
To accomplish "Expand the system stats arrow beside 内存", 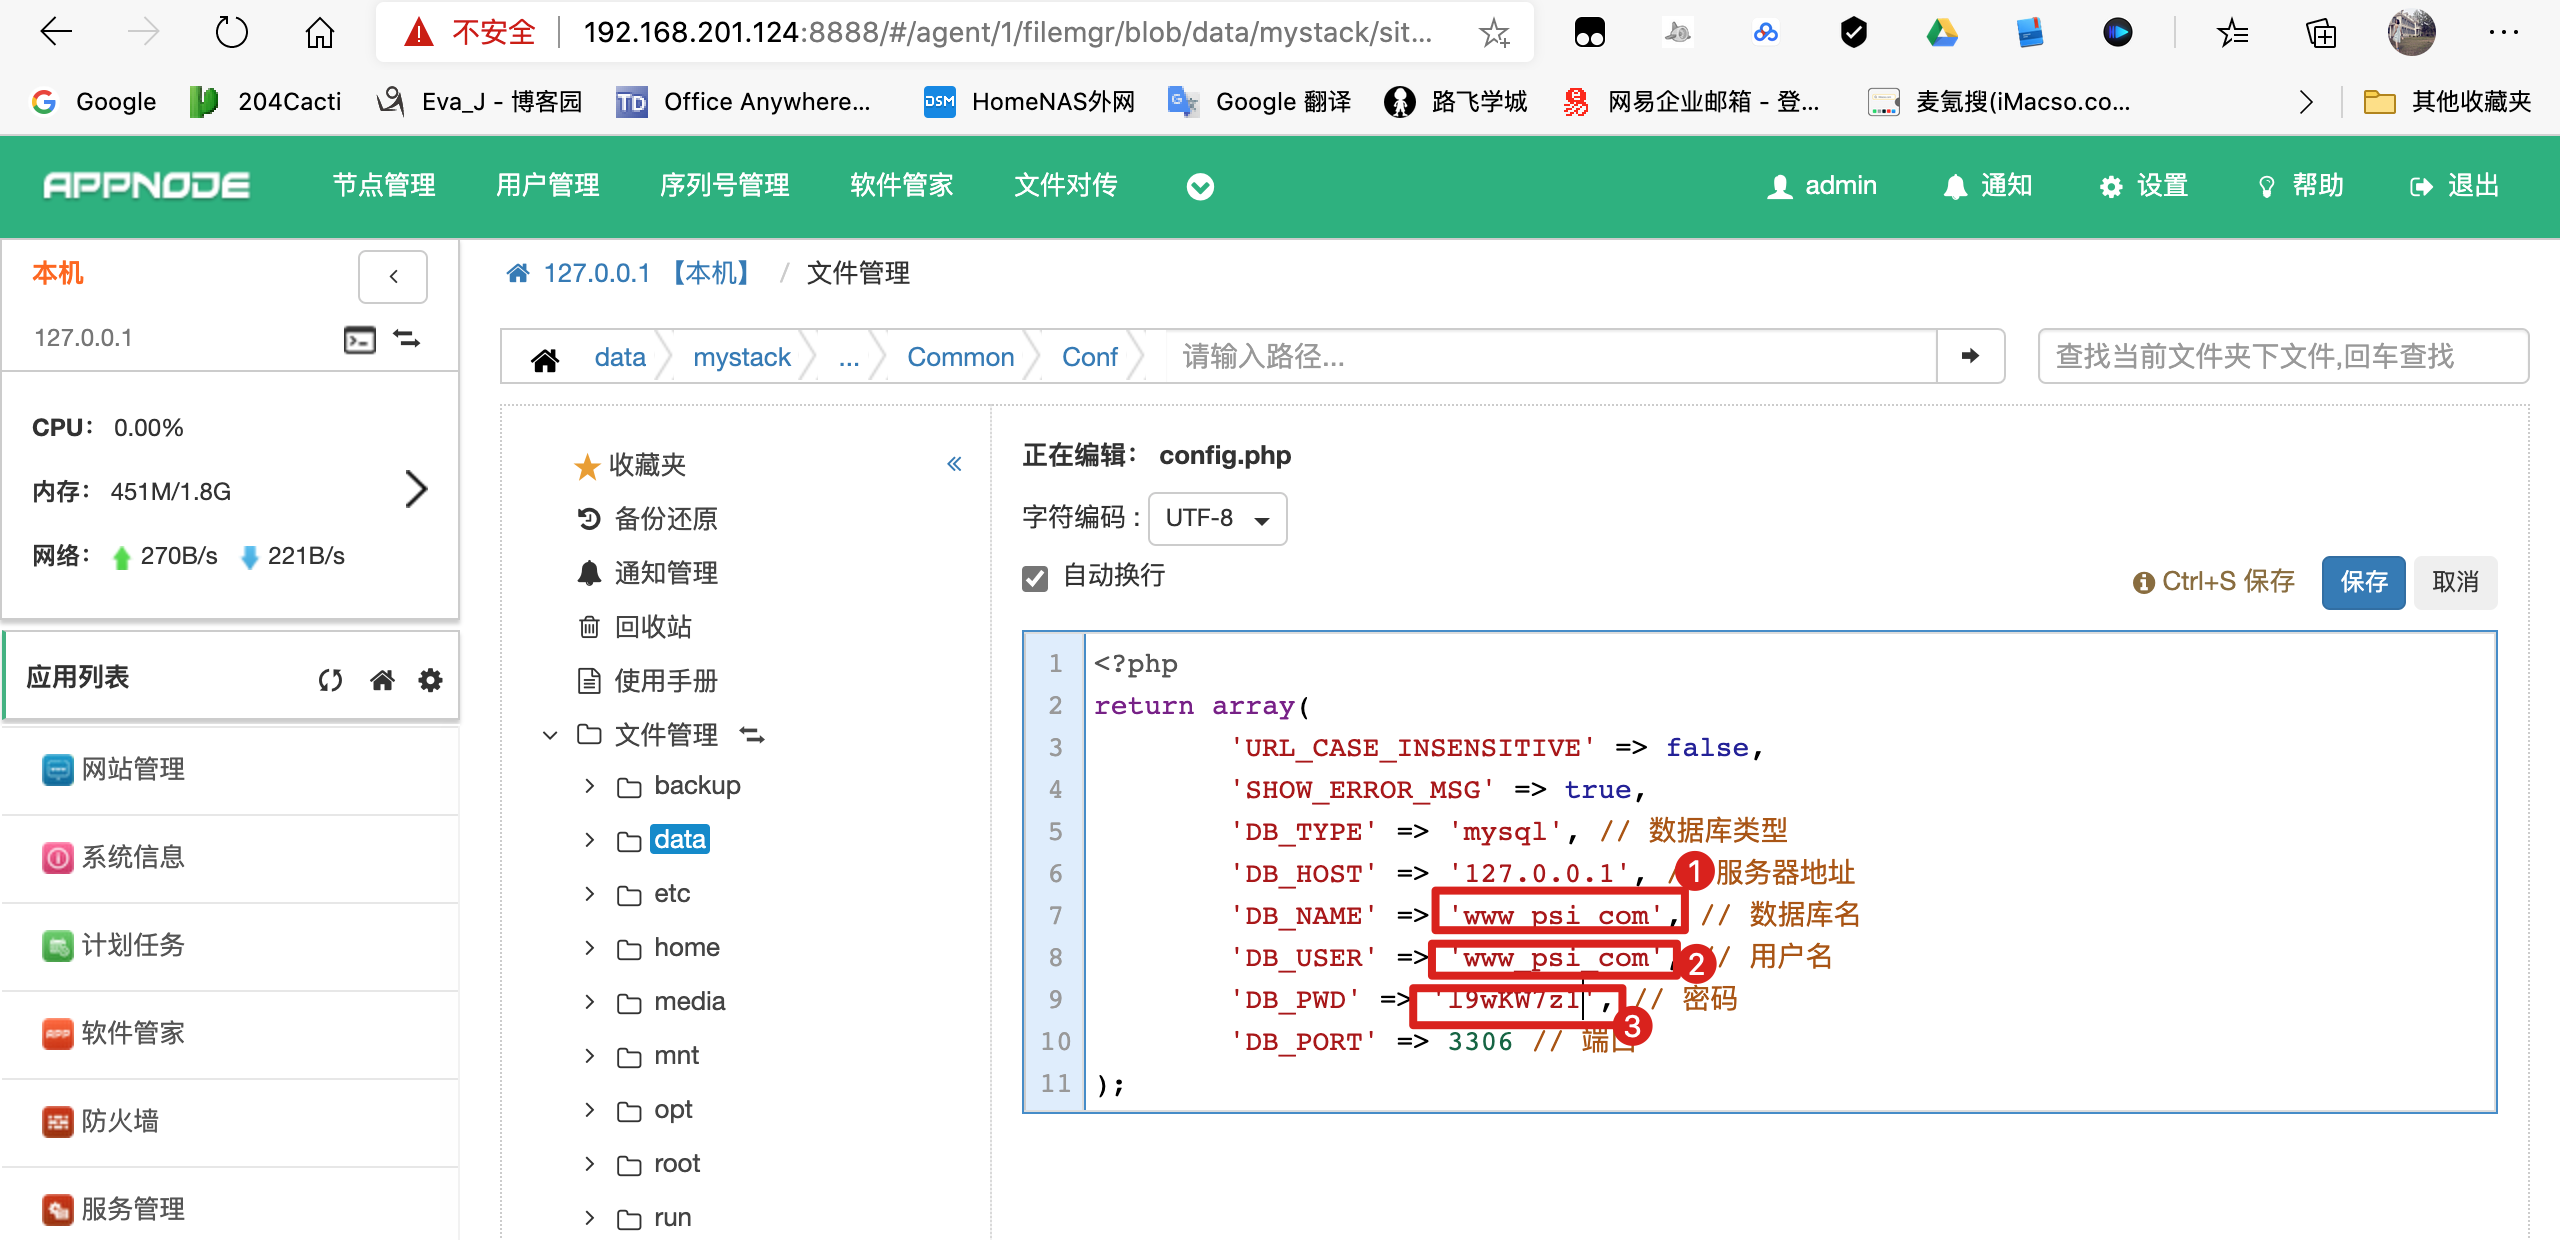I will pyautogui.click(x=416, y=489).
